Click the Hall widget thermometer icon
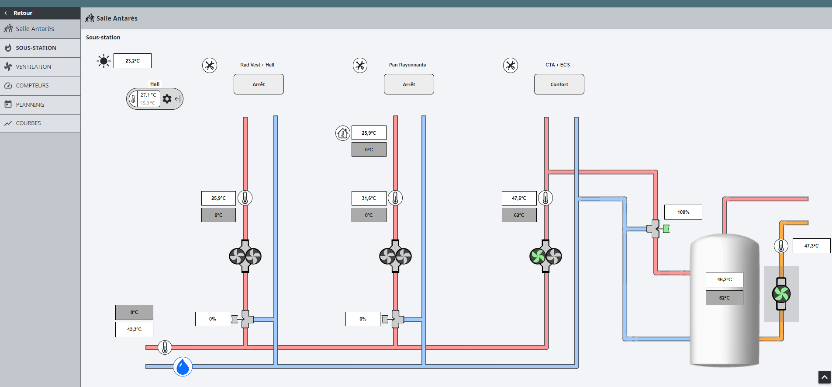Viewport: 832px width, 387px height. (x=133, y=99)
